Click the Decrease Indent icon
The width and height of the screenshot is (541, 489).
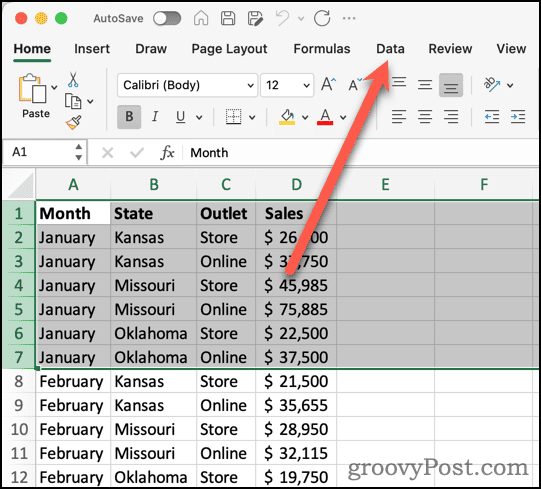click(x=492, y=117)
